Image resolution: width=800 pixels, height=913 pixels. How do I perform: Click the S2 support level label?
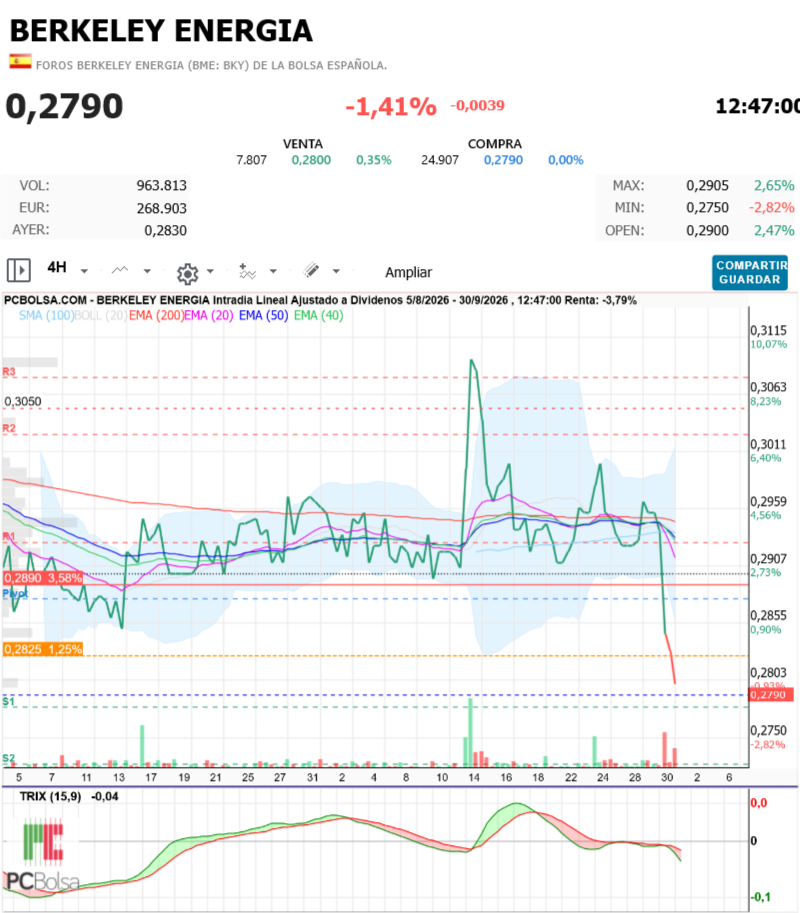pyautogui.click(x=8, y=758)
